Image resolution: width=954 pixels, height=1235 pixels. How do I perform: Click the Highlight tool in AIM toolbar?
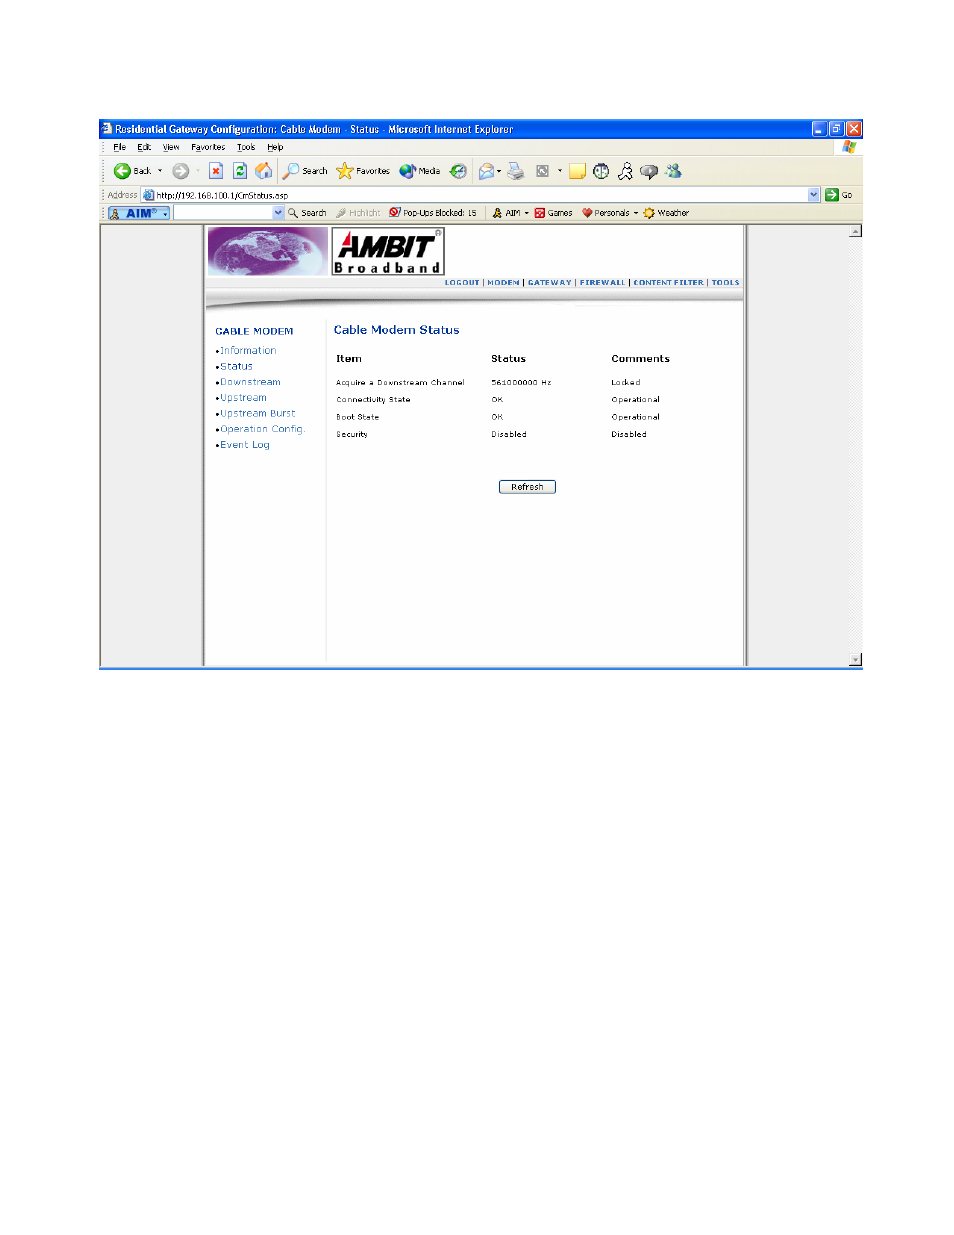(x=357, y=213)
